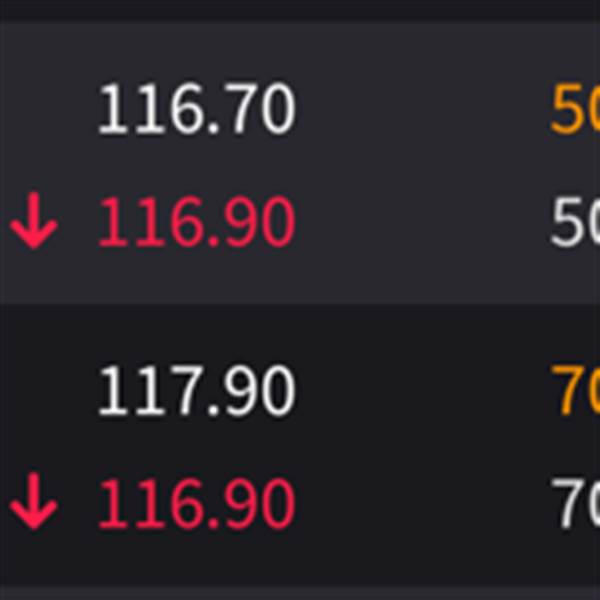Select the red 116.90 price below 117.90
This screenshot has height=600, width=600.
click(x=196, y=505)
